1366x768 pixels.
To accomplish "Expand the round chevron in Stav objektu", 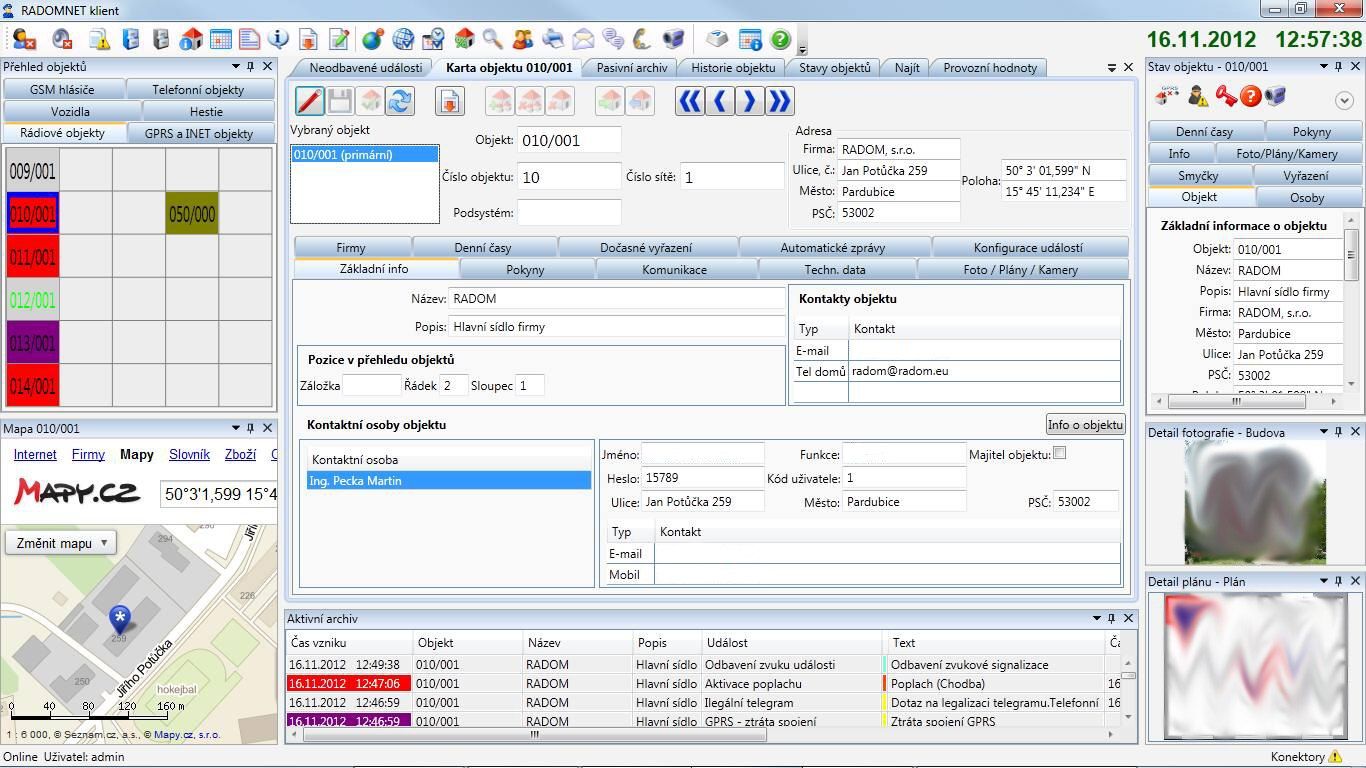I will click(1343, 100).
